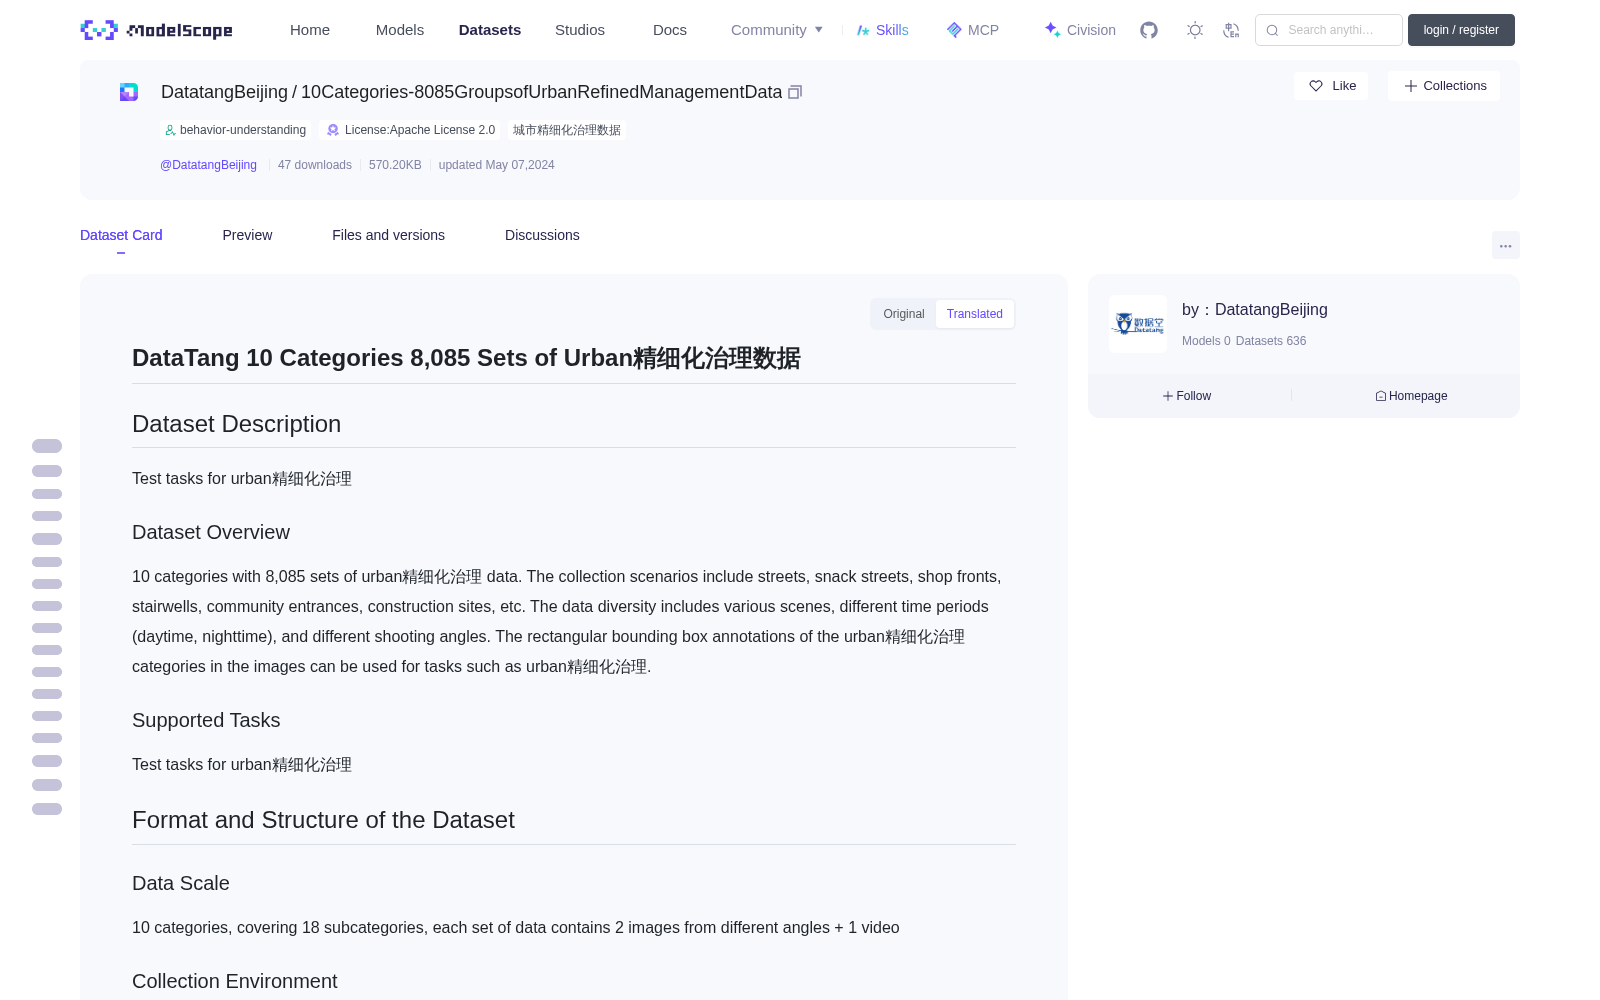Click the DatatangBeijing organization avatar
The width and height of the screenshot is (1600, 1000).
tap(1138, 324)
